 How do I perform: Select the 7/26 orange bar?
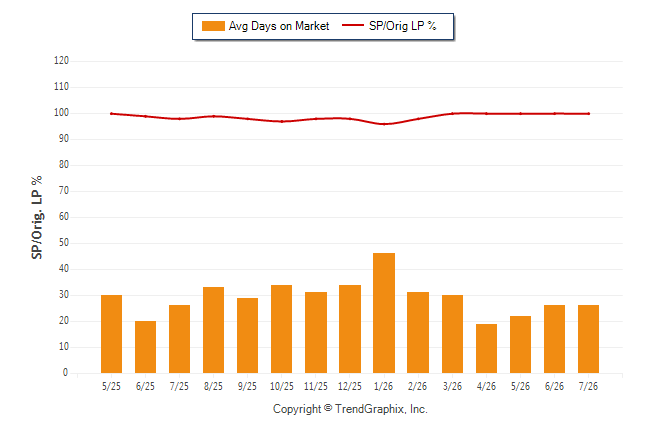click(588, 339)
